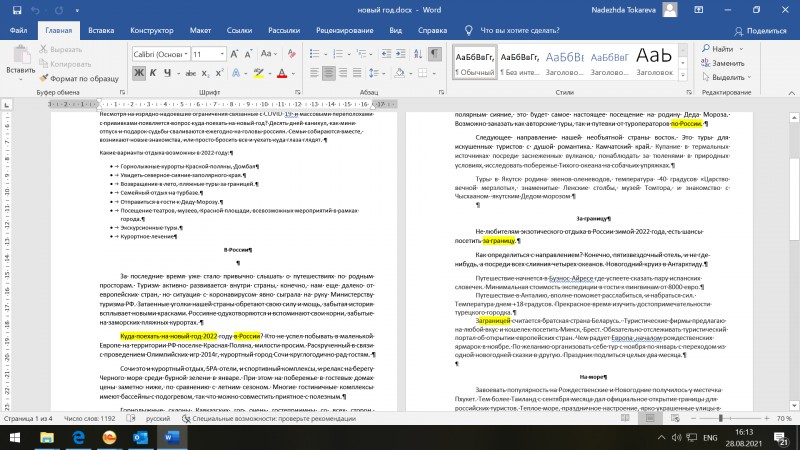Click the Format Painter brush icon
The height and width of the screenshot is (450, 800).
click(x=43, y=78)
